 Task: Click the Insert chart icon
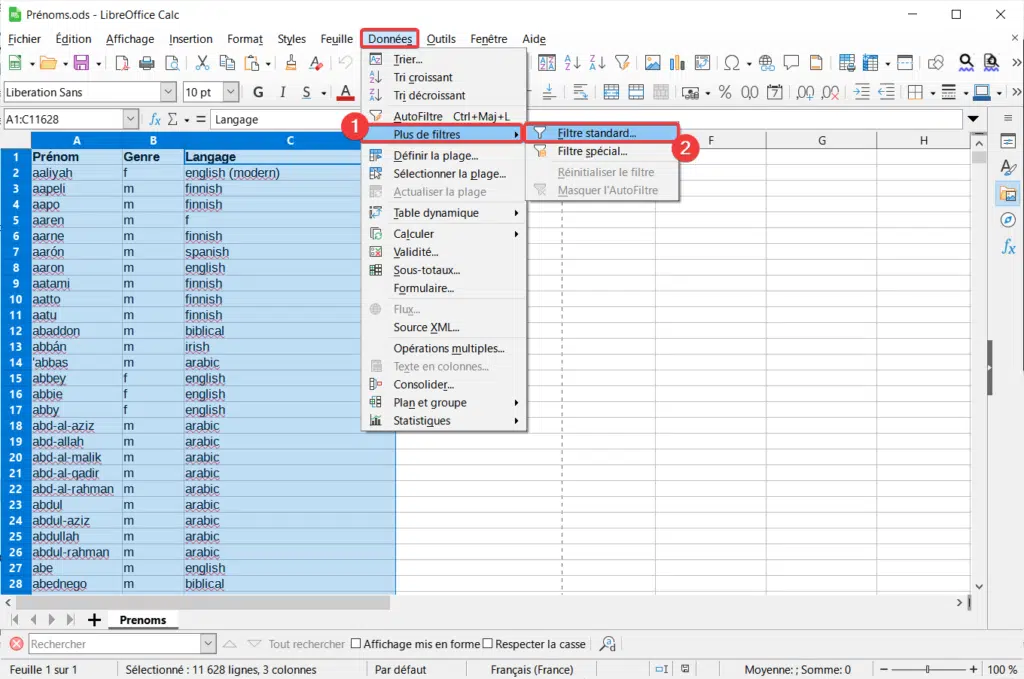pyautogui.click(x=677, y=63)
